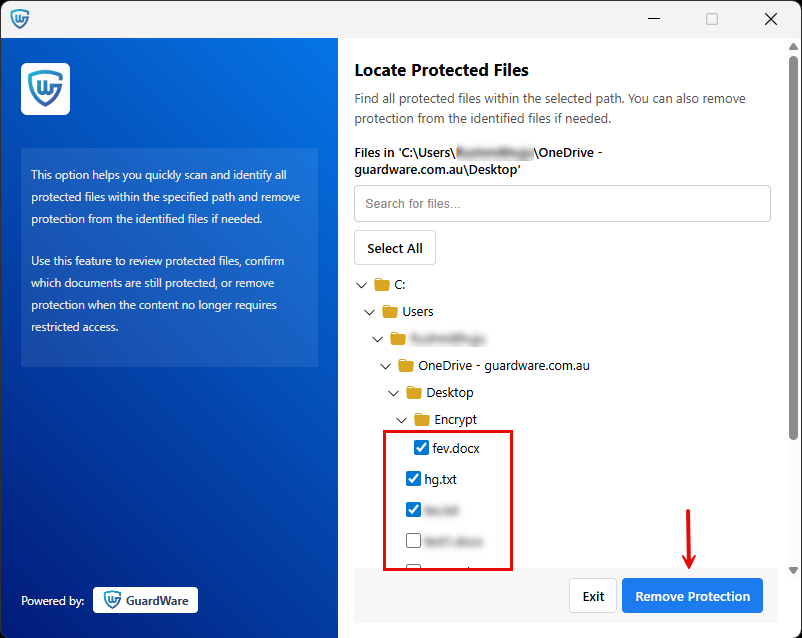Click the GuardWare icon in the title bar
Viewport: 802px width, 638px height.
pyautogui.click(x=20, y=18)
